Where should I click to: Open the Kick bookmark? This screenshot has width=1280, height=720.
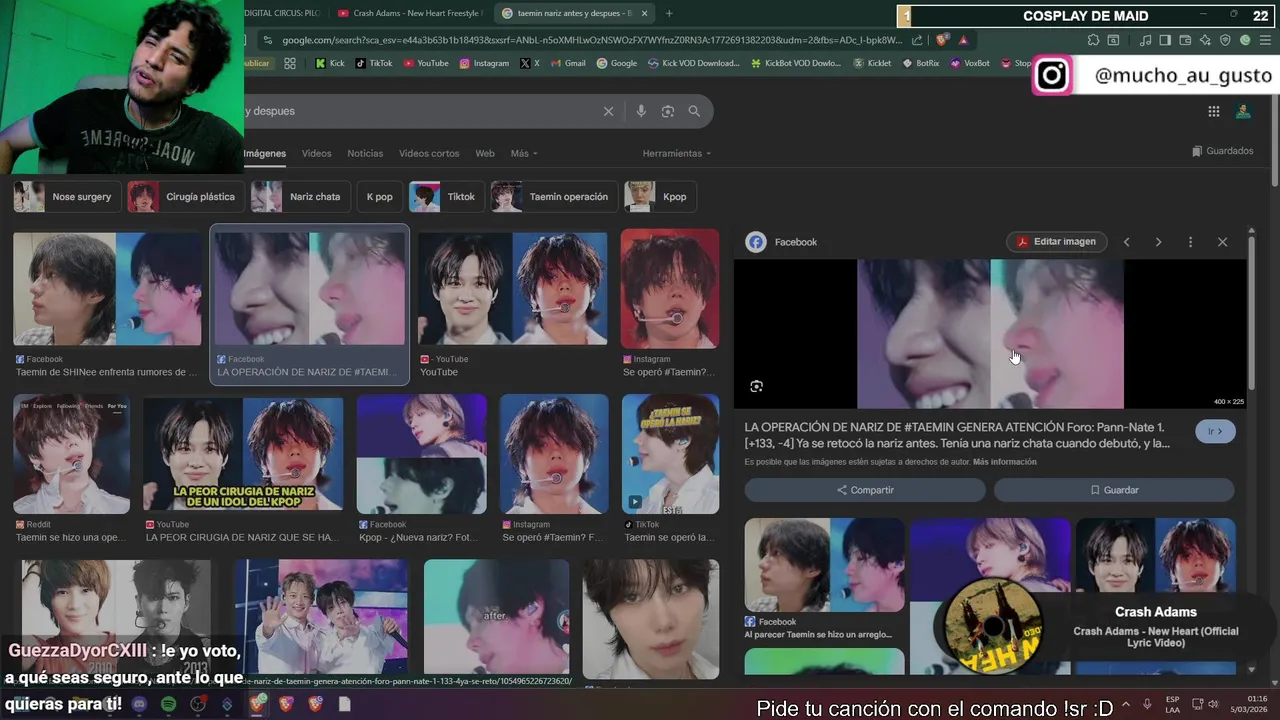(x=329, y=63)
